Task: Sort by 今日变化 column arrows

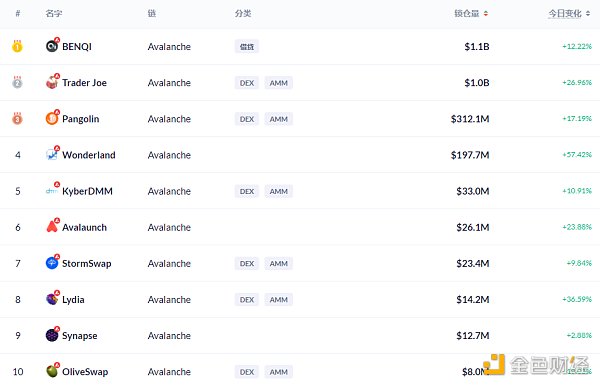Action: [x=588, y=14]
